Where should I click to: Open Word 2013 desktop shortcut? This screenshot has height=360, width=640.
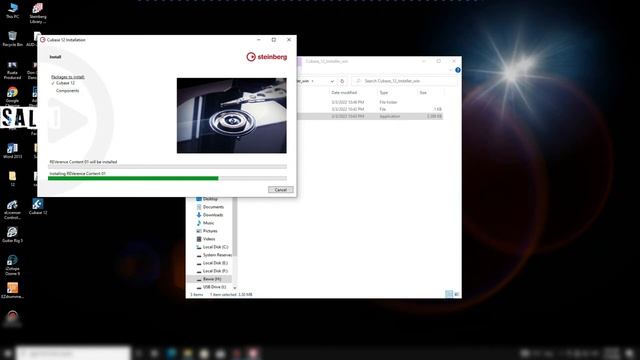coord(12,151)
